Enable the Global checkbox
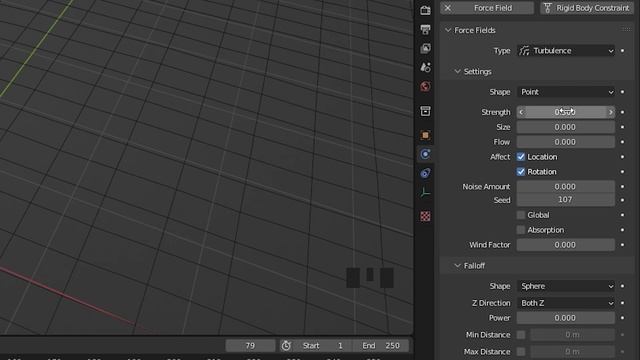 pos(521,215)
